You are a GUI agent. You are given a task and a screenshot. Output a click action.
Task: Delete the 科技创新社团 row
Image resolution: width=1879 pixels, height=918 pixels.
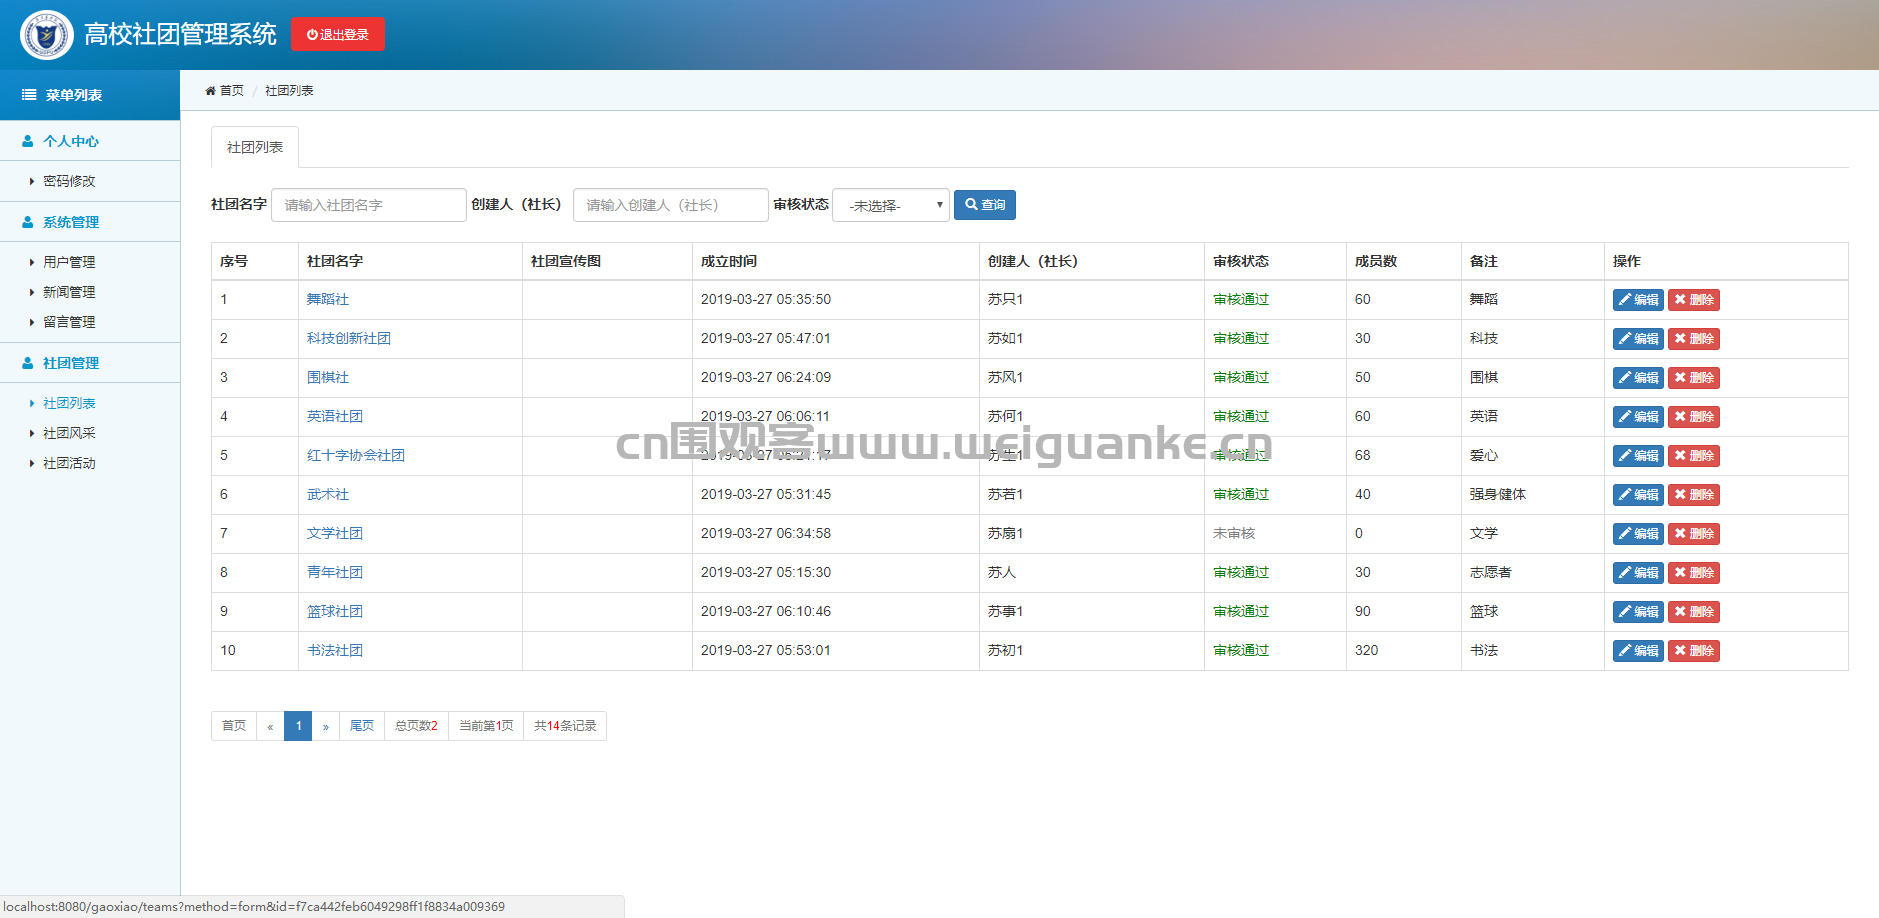[1694, 339]
